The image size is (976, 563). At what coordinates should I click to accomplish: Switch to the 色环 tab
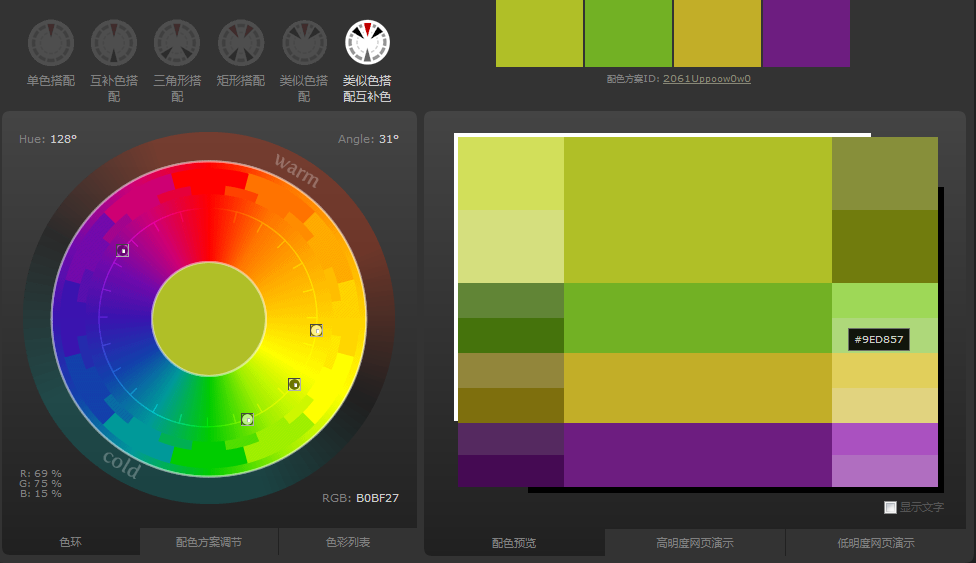tap(71, 542)
